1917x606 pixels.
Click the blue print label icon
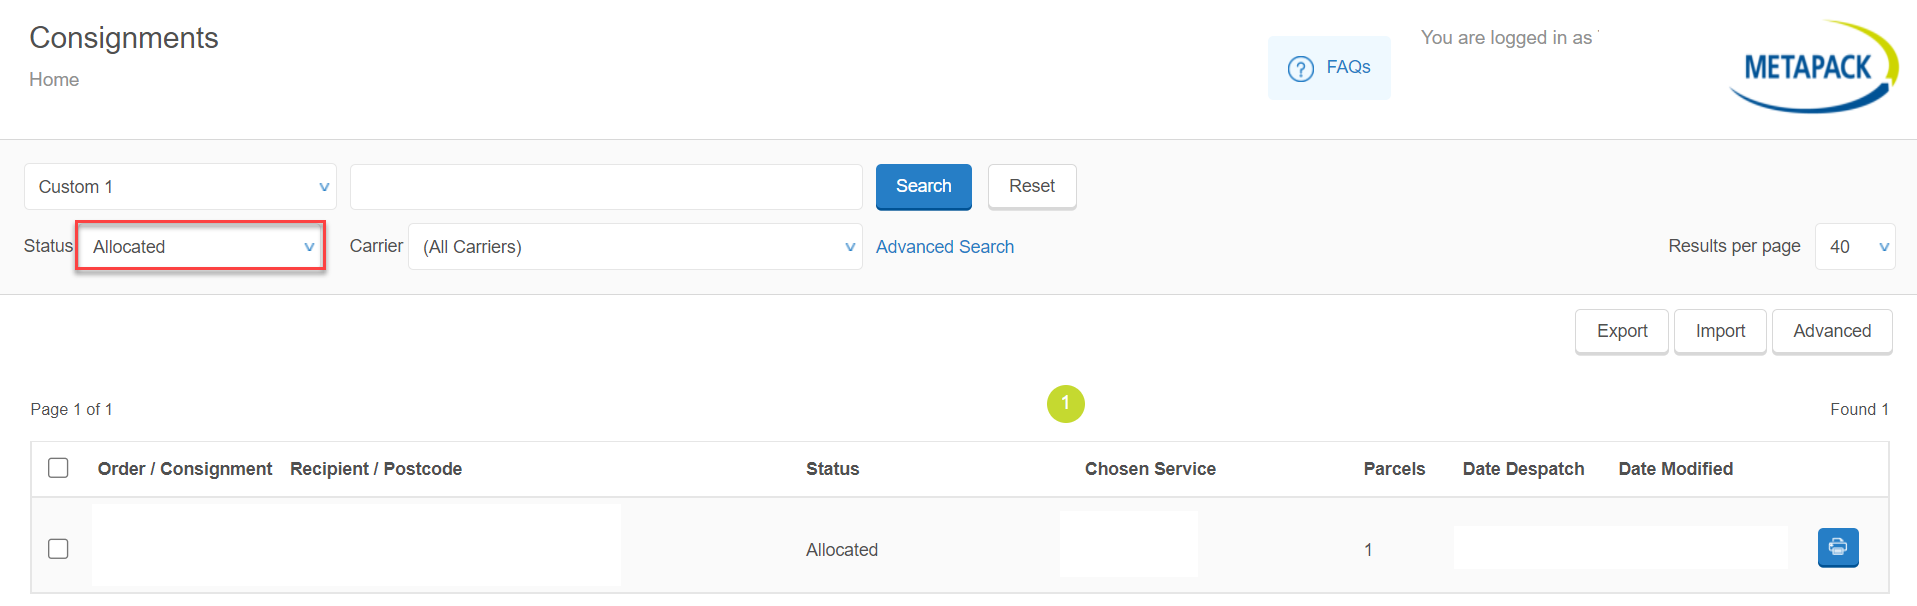(1837, 547)
